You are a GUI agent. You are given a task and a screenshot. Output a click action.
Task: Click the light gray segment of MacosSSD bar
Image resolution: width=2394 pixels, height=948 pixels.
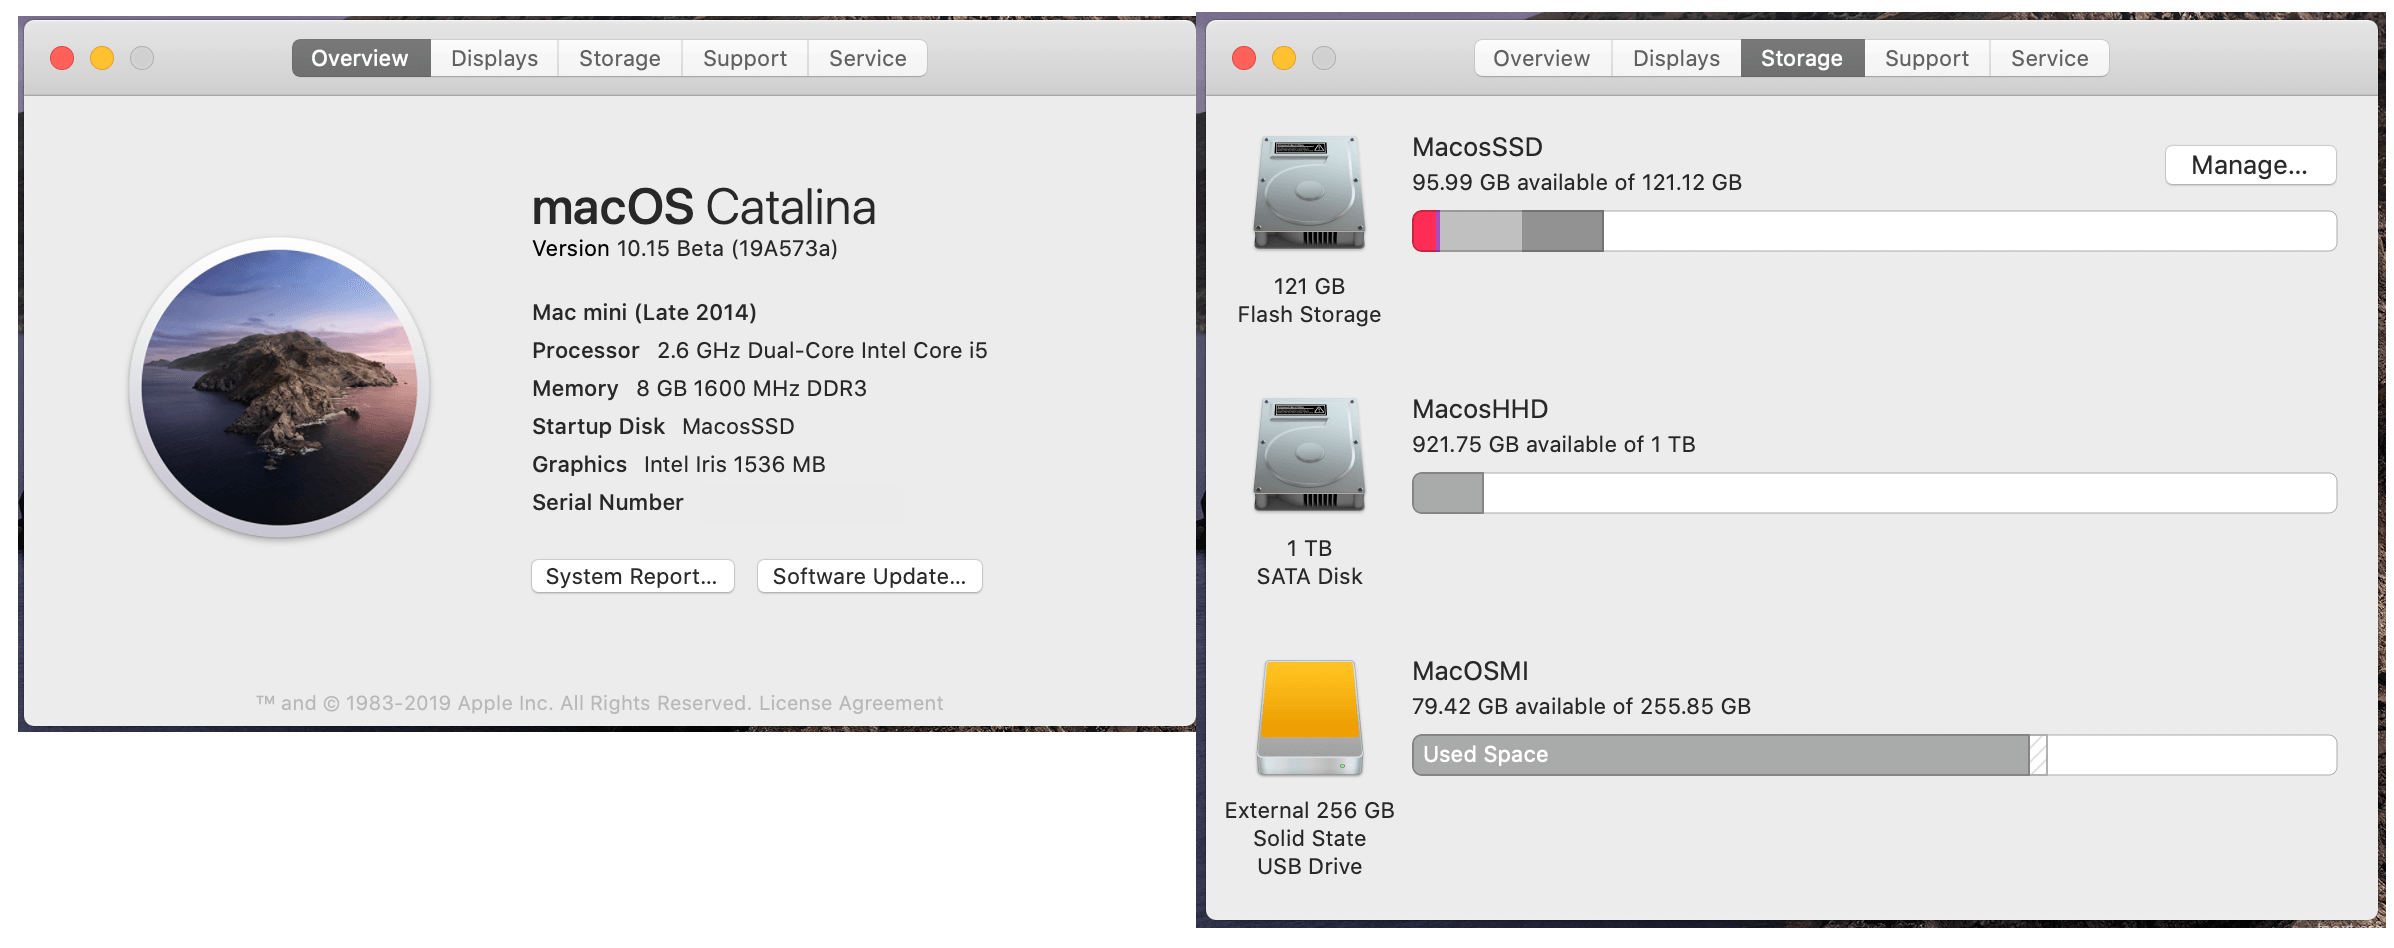point(1481,231)
